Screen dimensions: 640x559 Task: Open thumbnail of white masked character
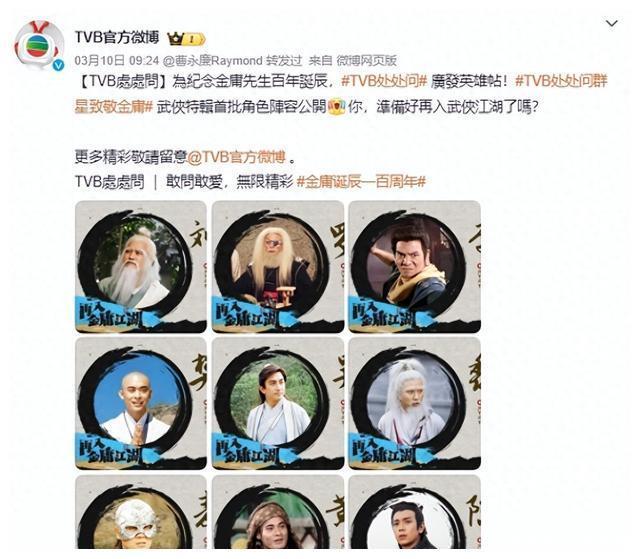[x=141, y=512]
